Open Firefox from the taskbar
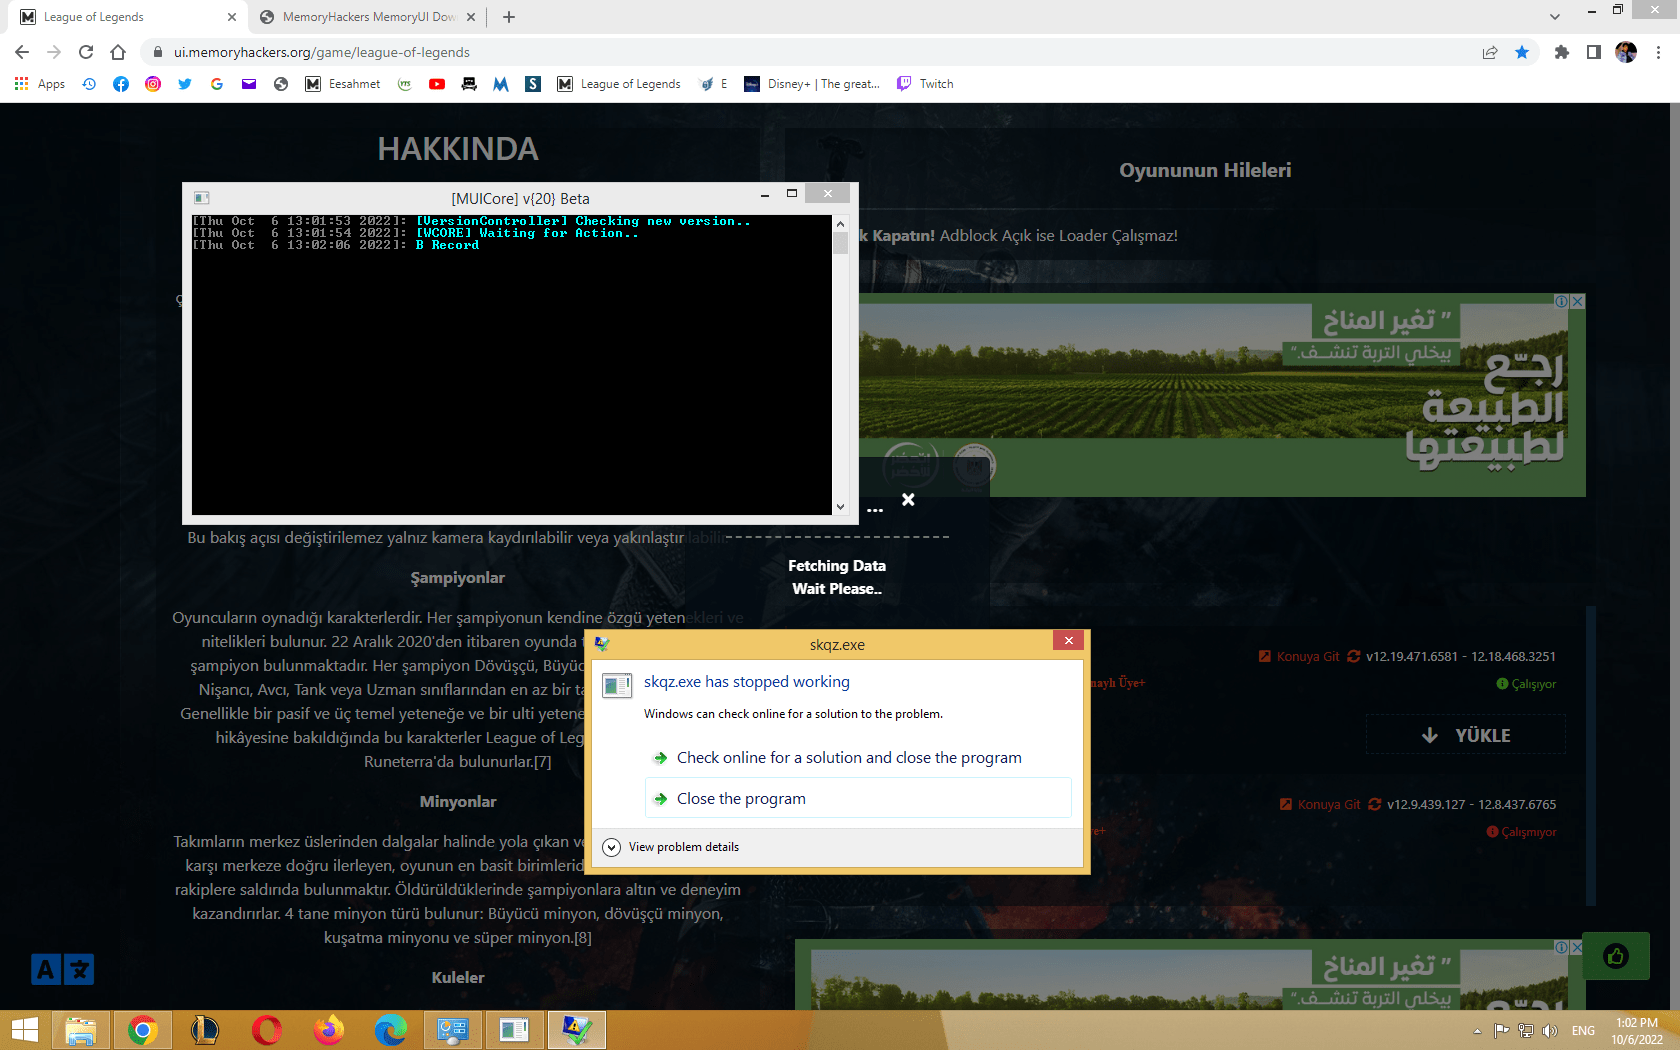The height and width of the screenshot is (1050, 1680). pos(329,1030)
